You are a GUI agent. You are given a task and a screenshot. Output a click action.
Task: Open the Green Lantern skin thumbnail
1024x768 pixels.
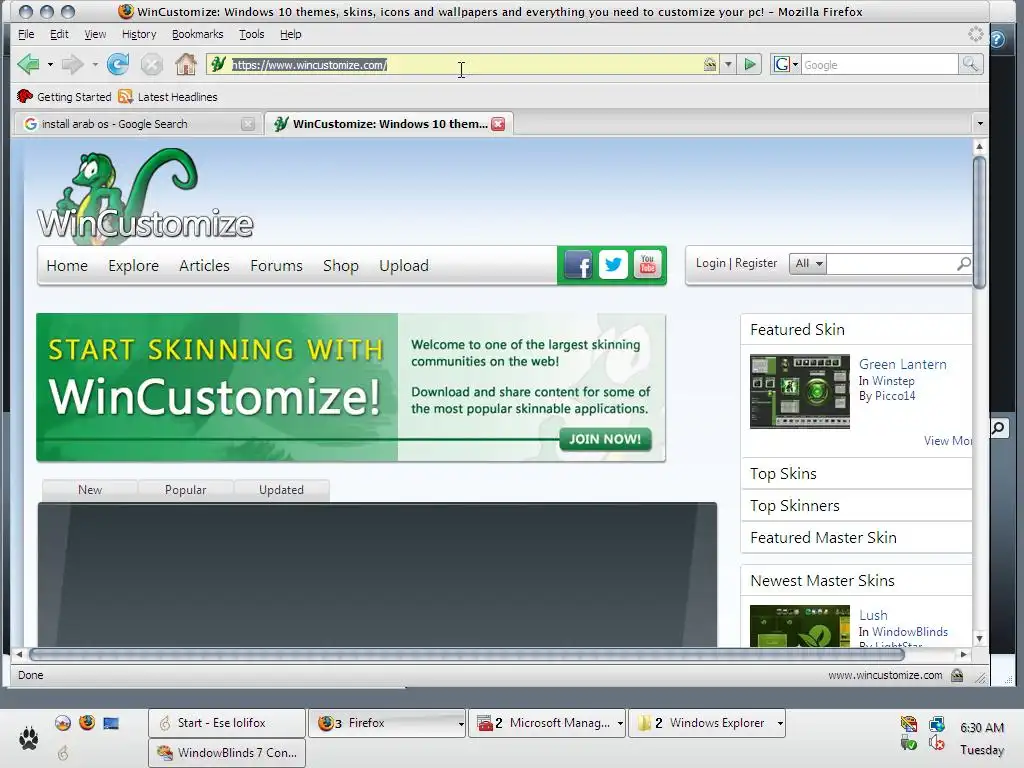(799, 391)
